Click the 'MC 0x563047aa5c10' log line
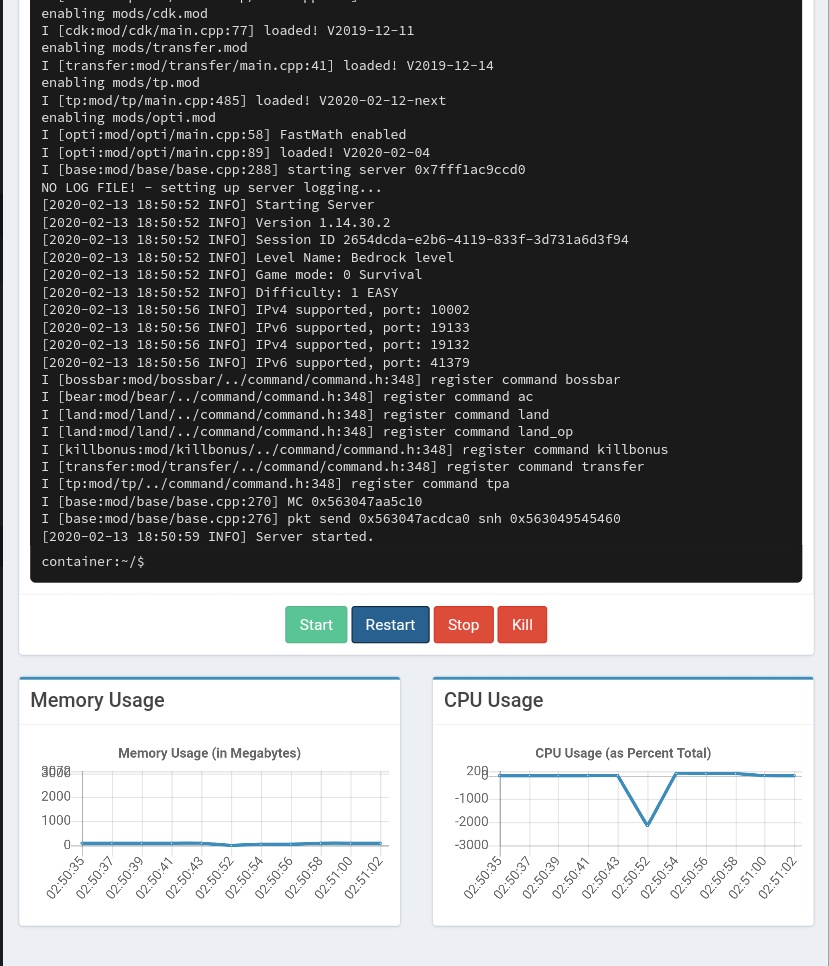Screen dimensions: 829x966 pos(232,502)
